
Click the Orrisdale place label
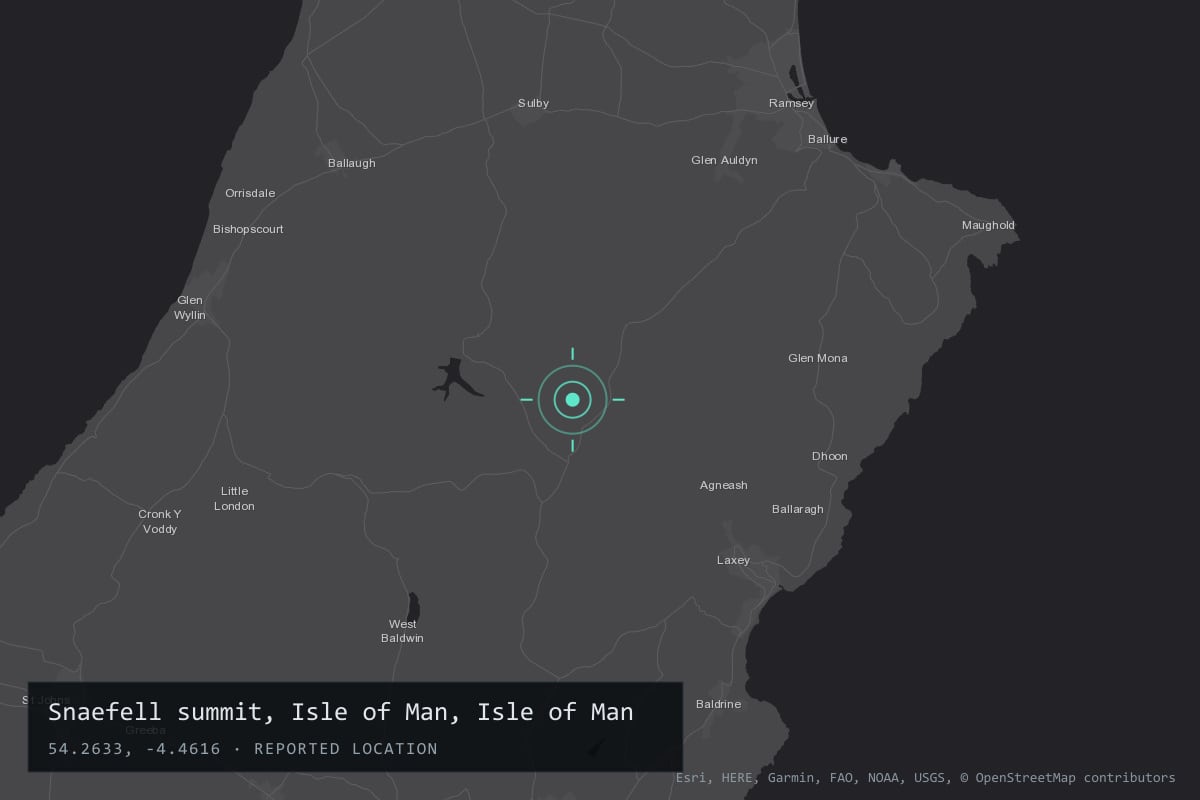(x=250, y=193)
